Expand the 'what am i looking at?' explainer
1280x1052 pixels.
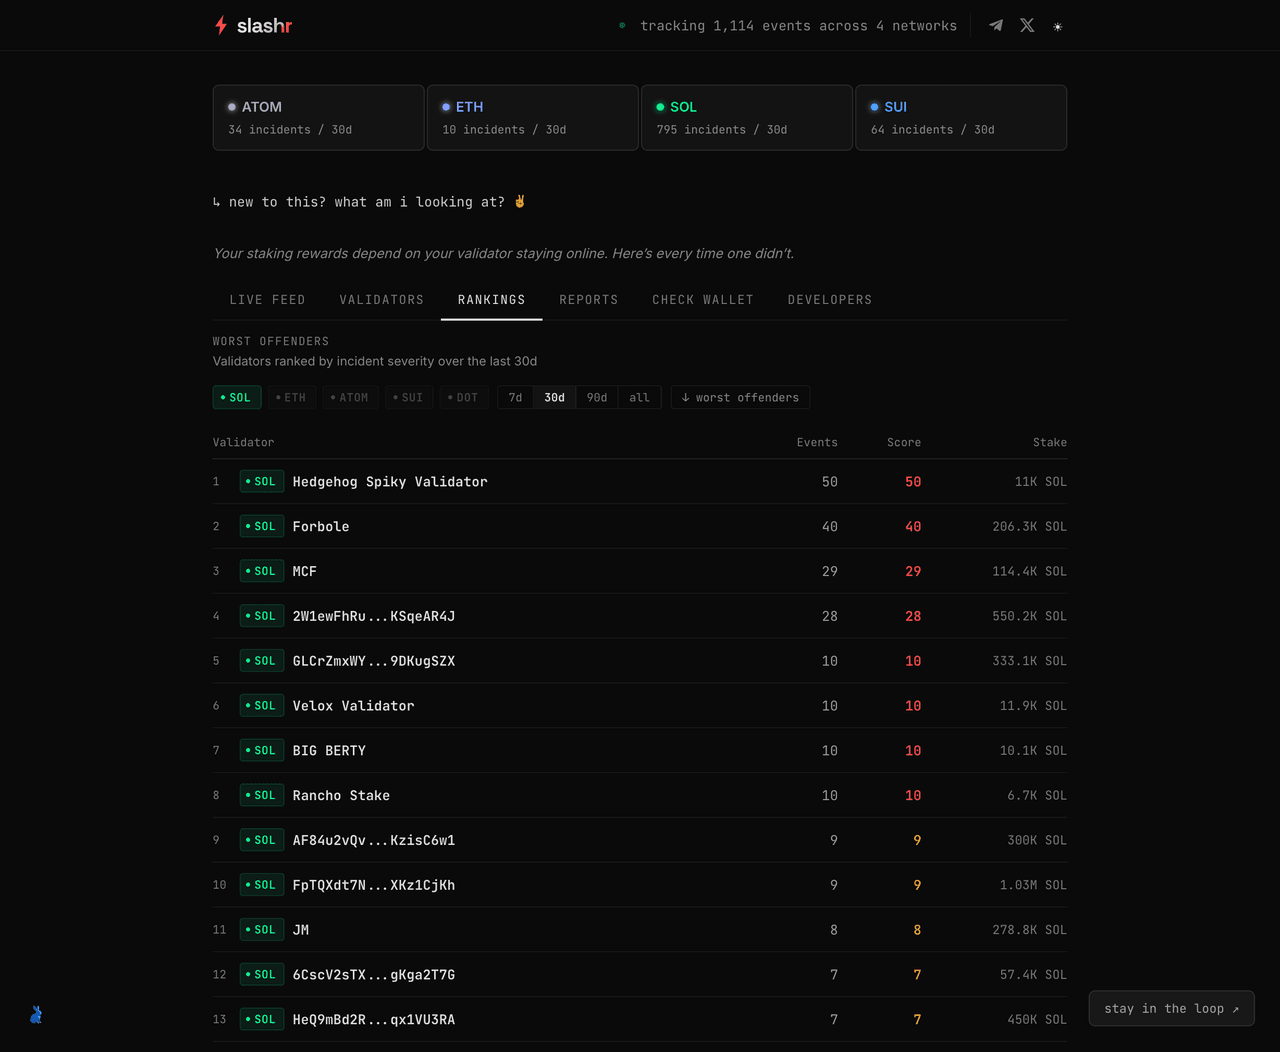click(x=368, y=202)
